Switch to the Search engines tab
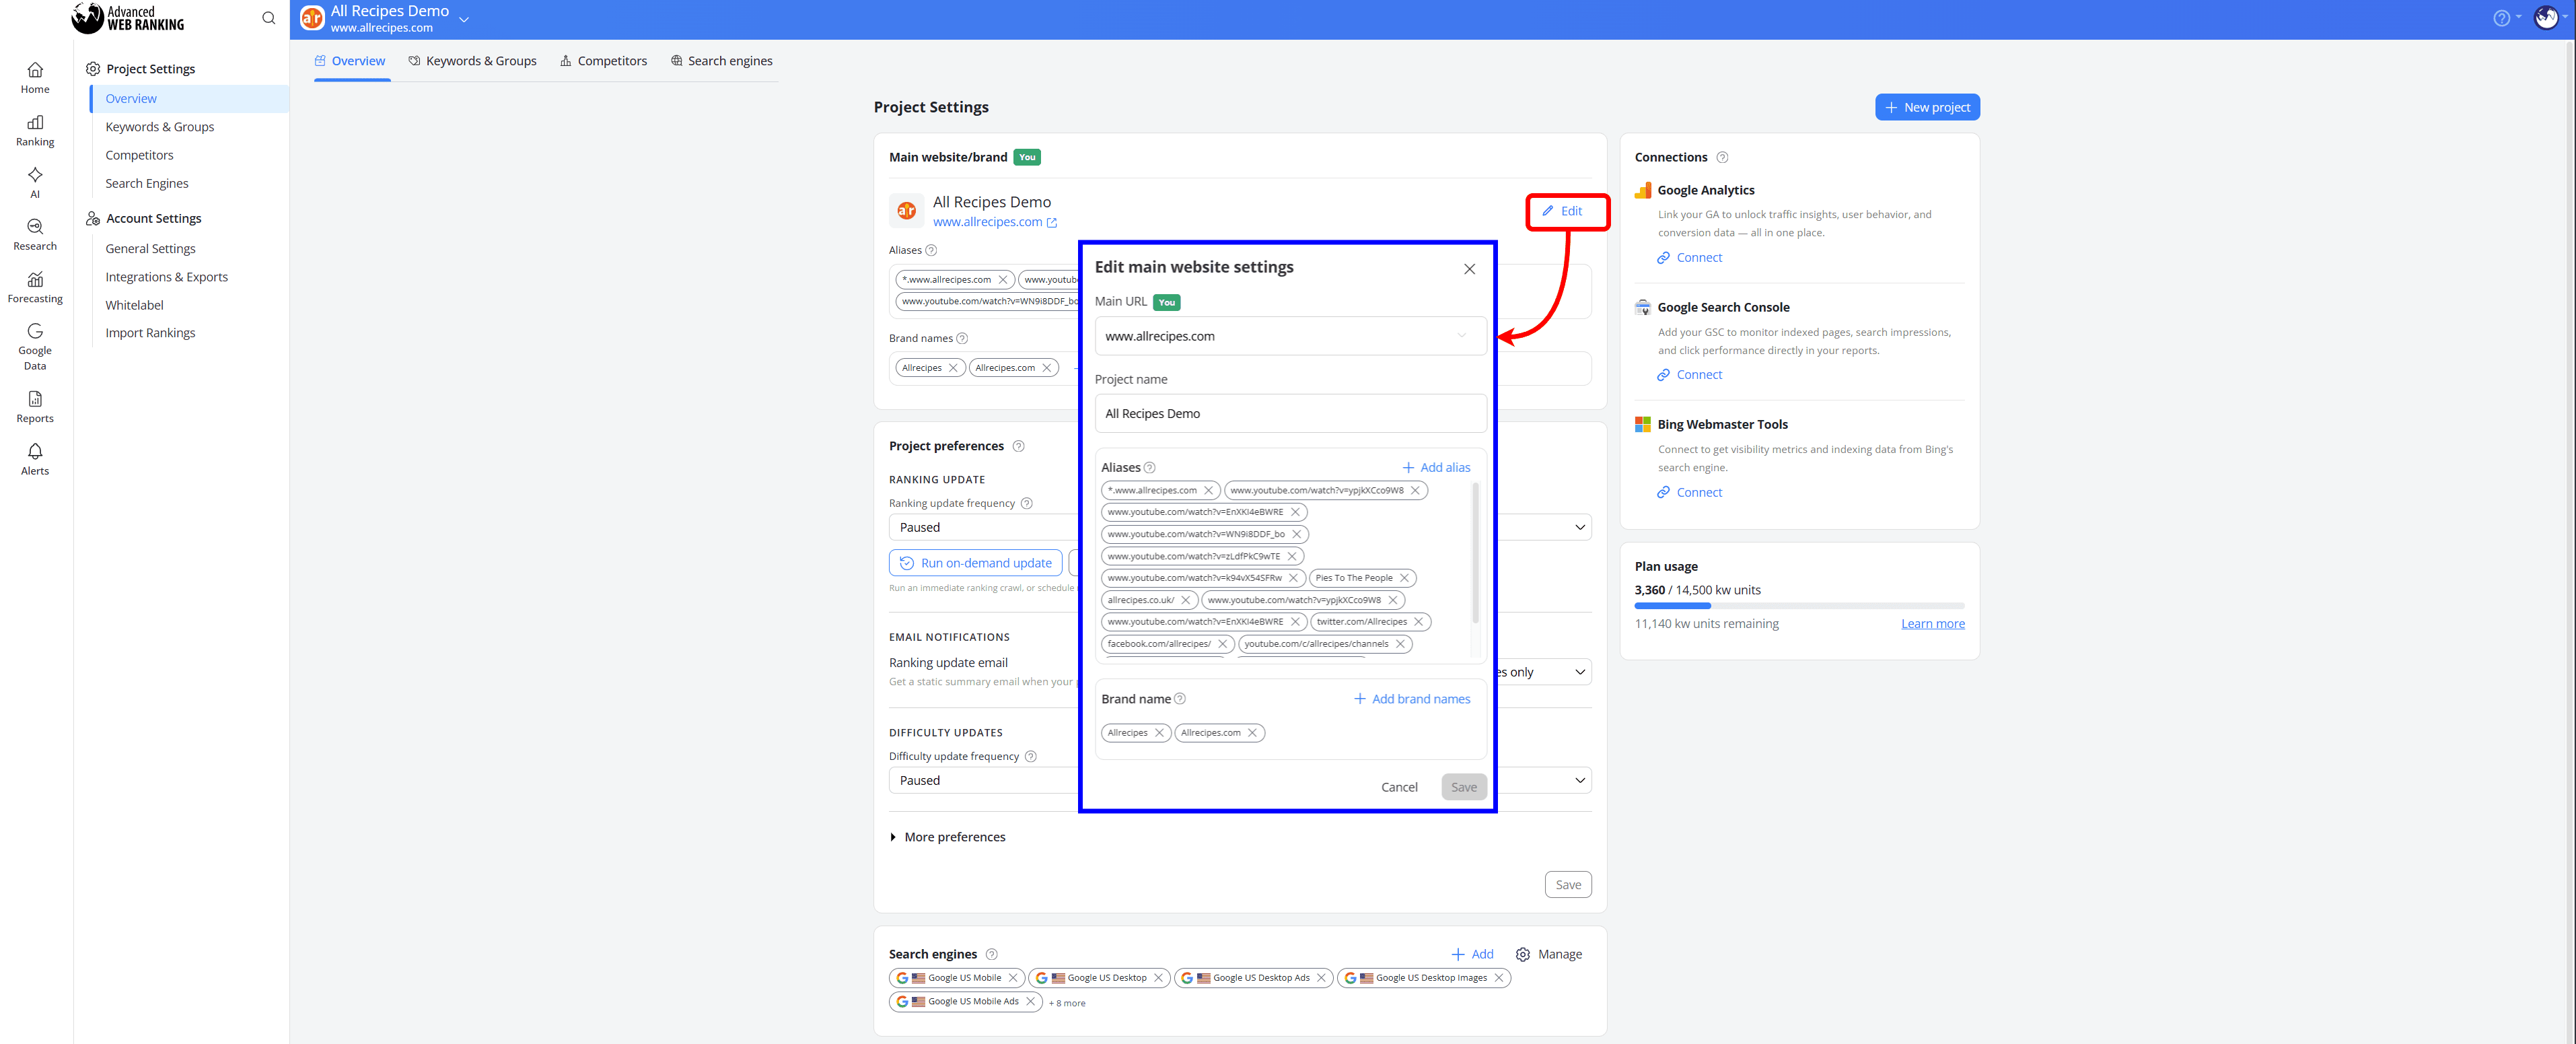2576x1044 pixels. click(x=721, y=61)
